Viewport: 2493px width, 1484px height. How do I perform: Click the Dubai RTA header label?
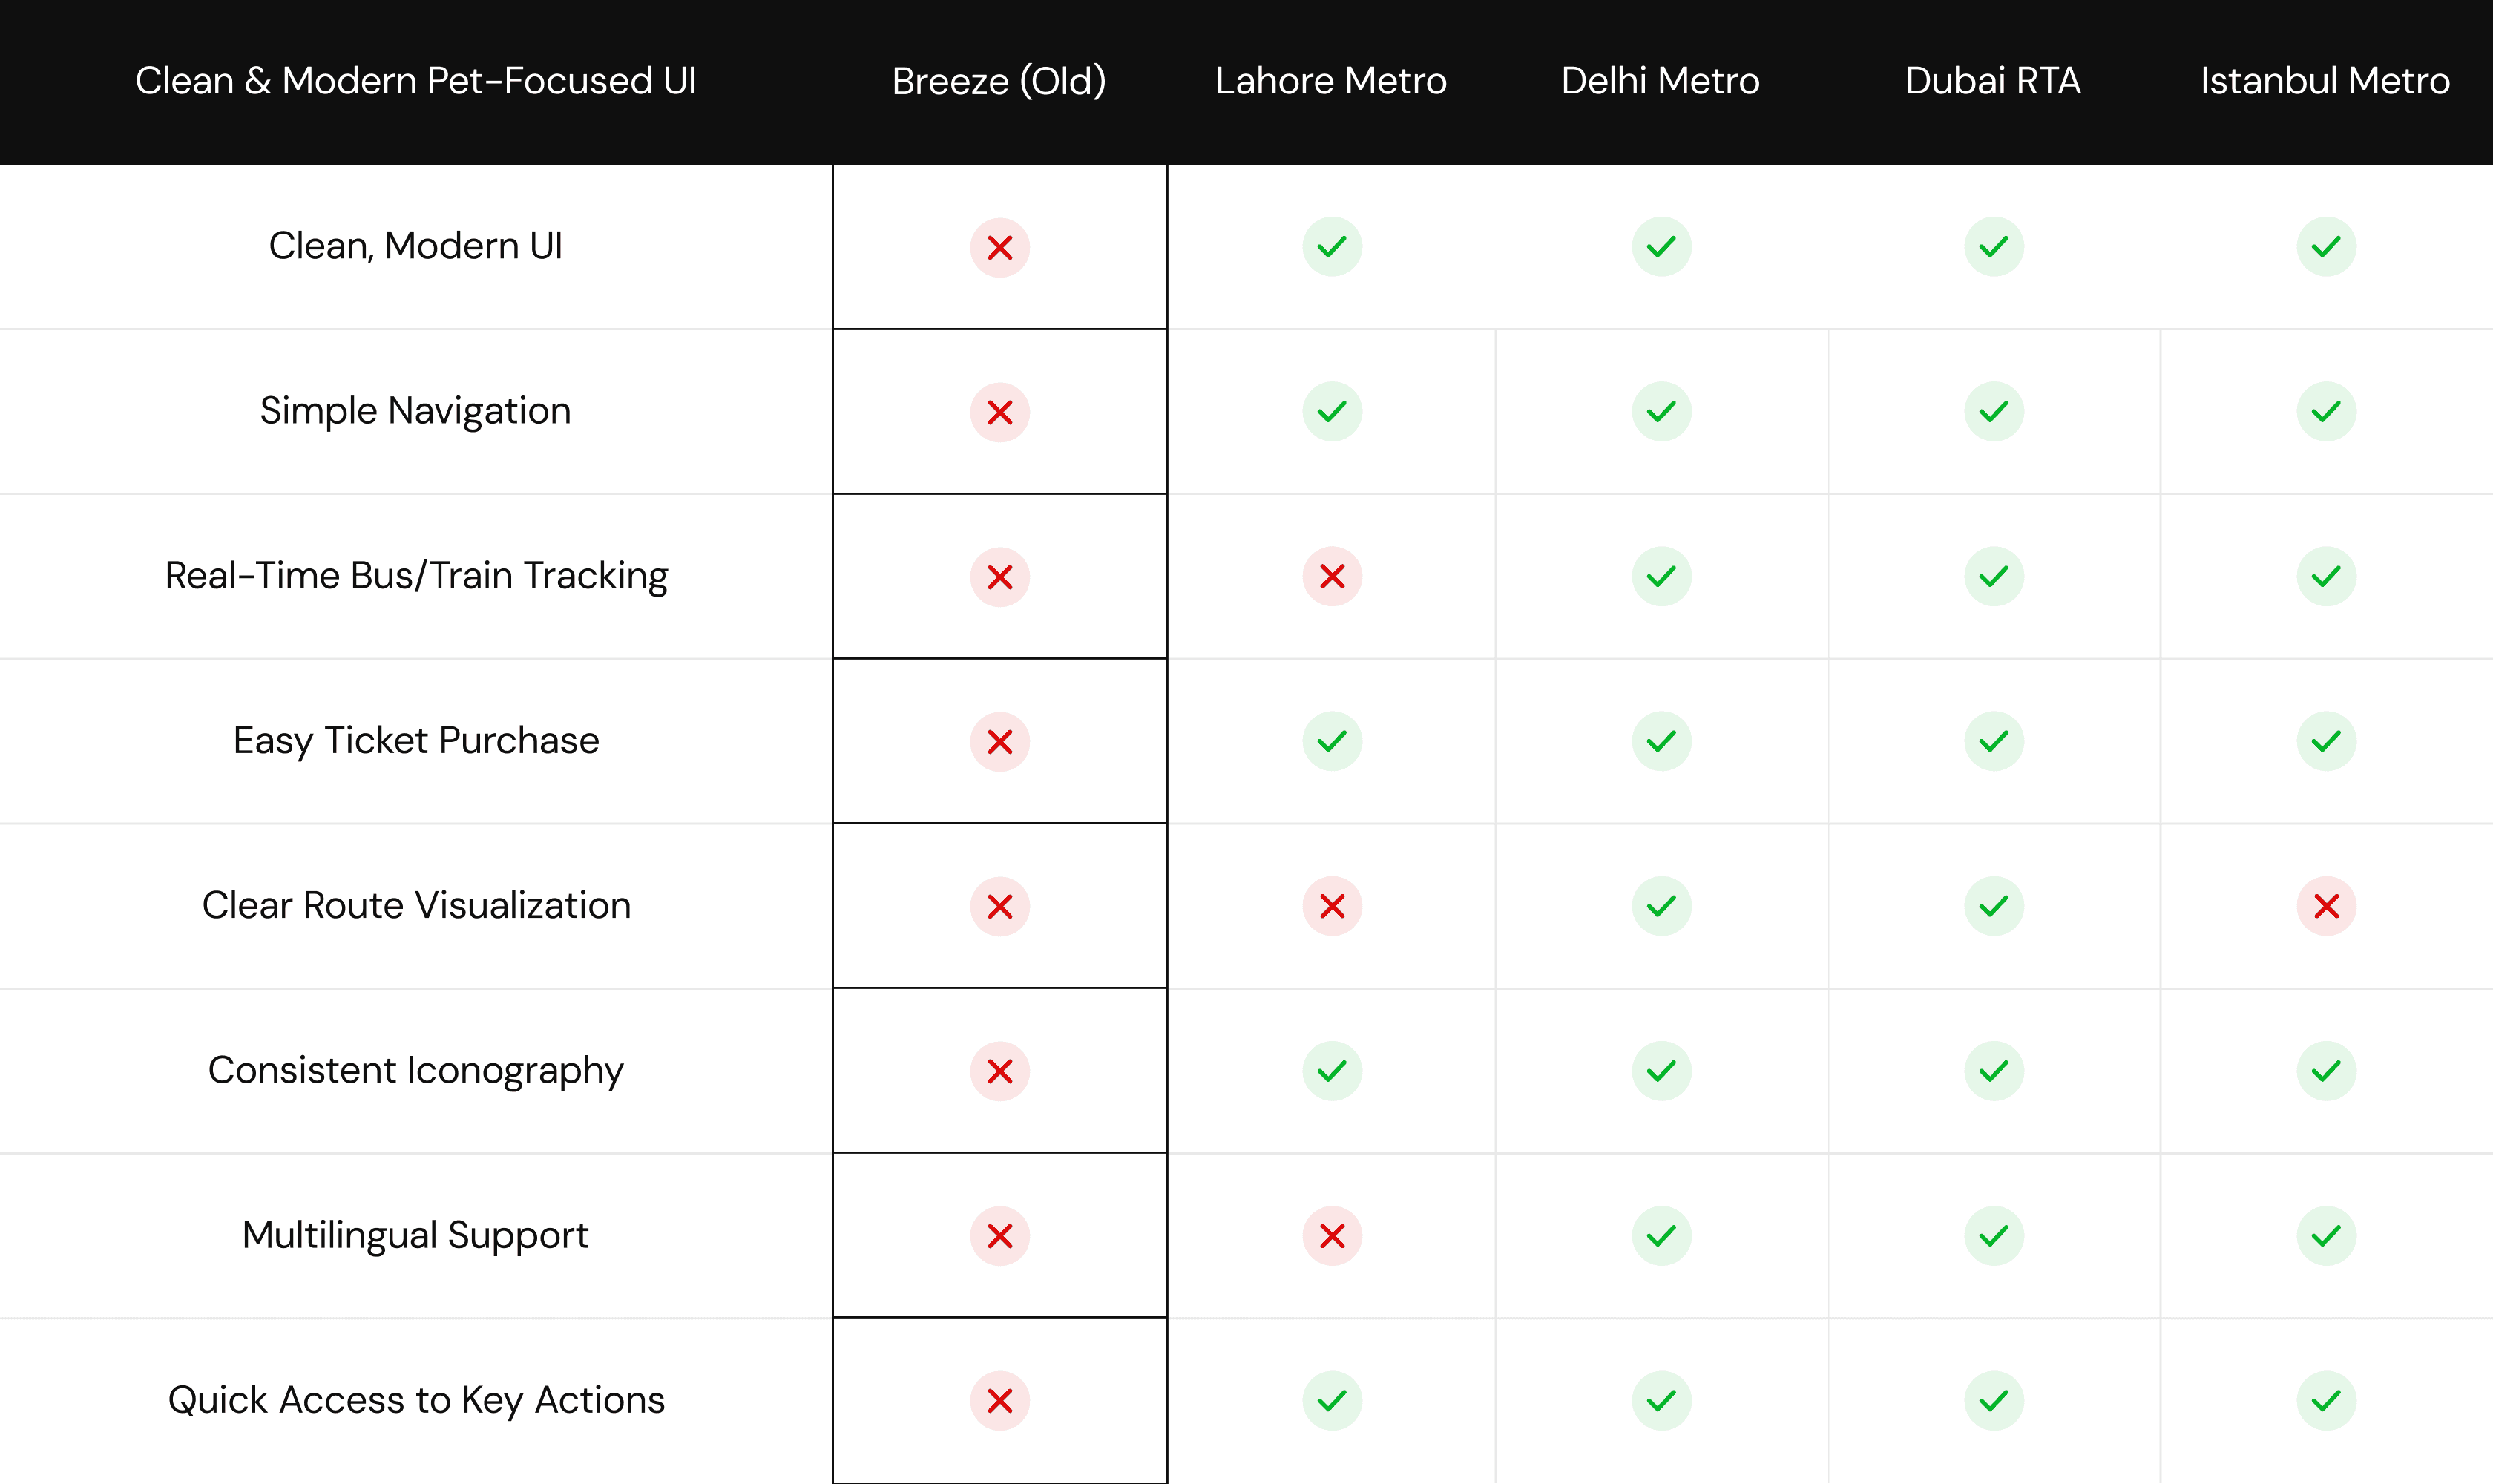click(x=1992, y=81)
